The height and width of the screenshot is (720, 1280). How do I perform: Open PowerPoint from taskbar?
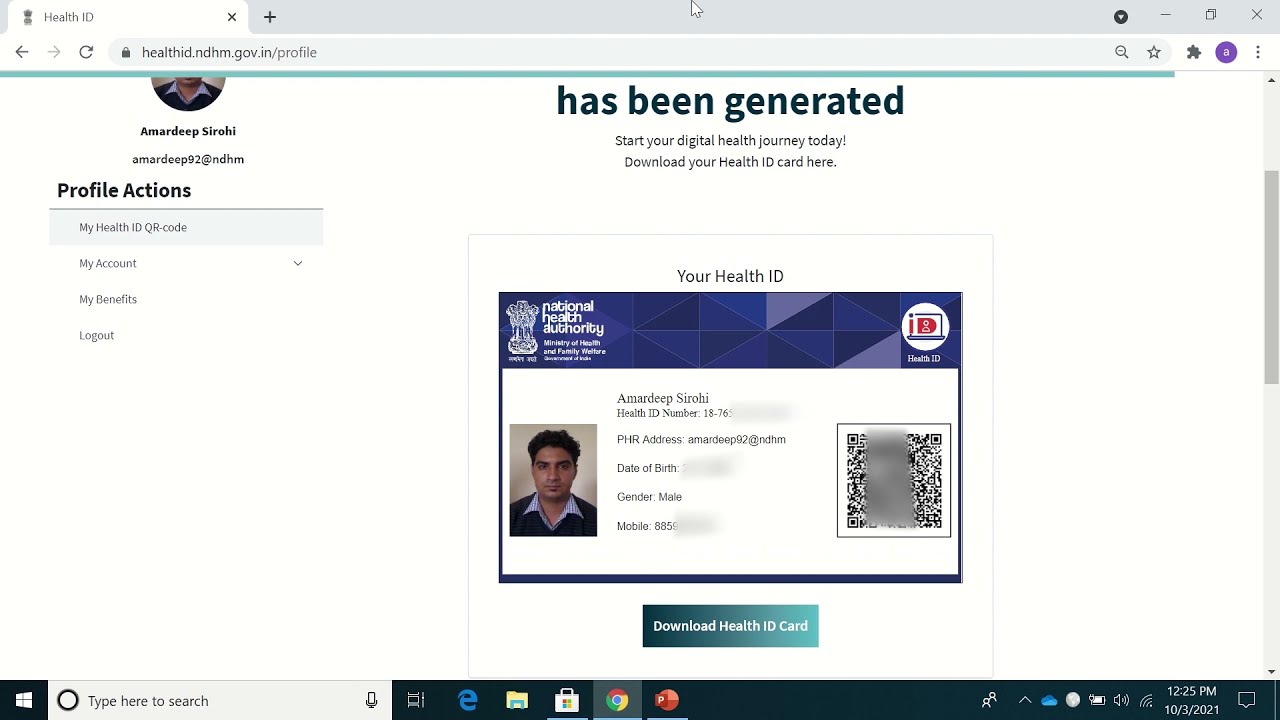(667, 701)
